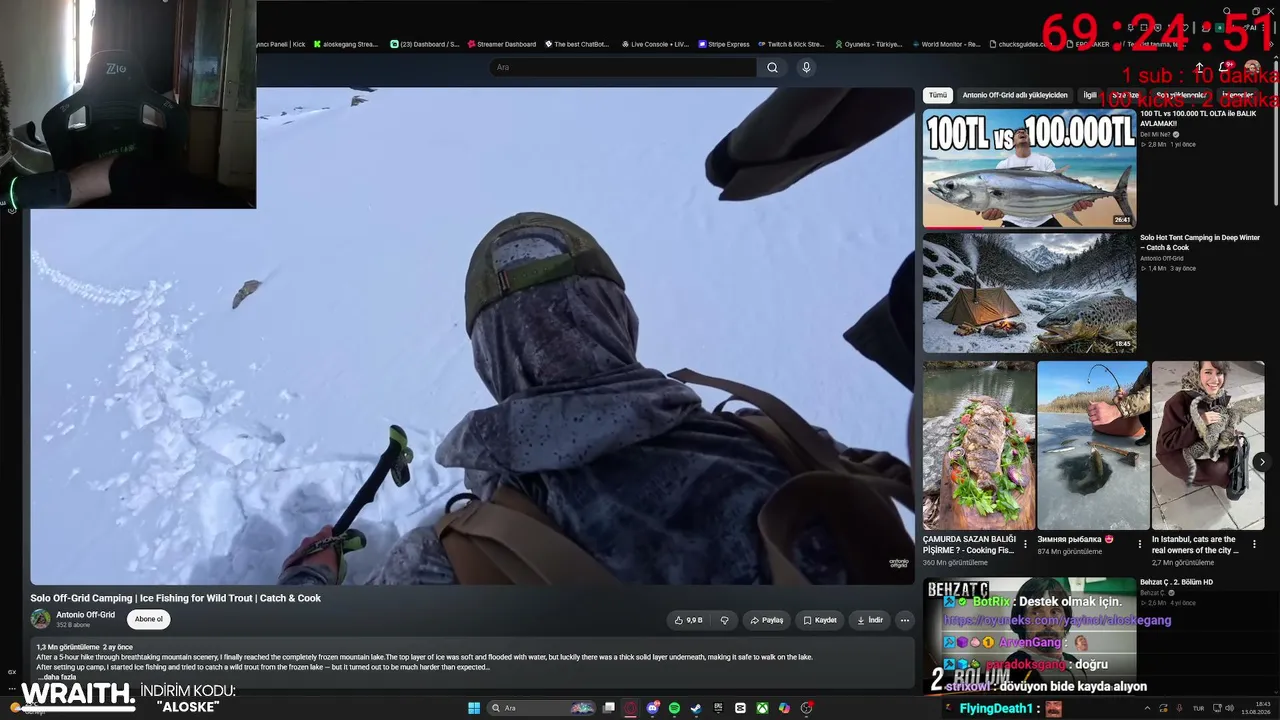
Task: Open the ÇAMURDA SAZAN BALIĞI short thumbnail
Action: click(979, 445)
